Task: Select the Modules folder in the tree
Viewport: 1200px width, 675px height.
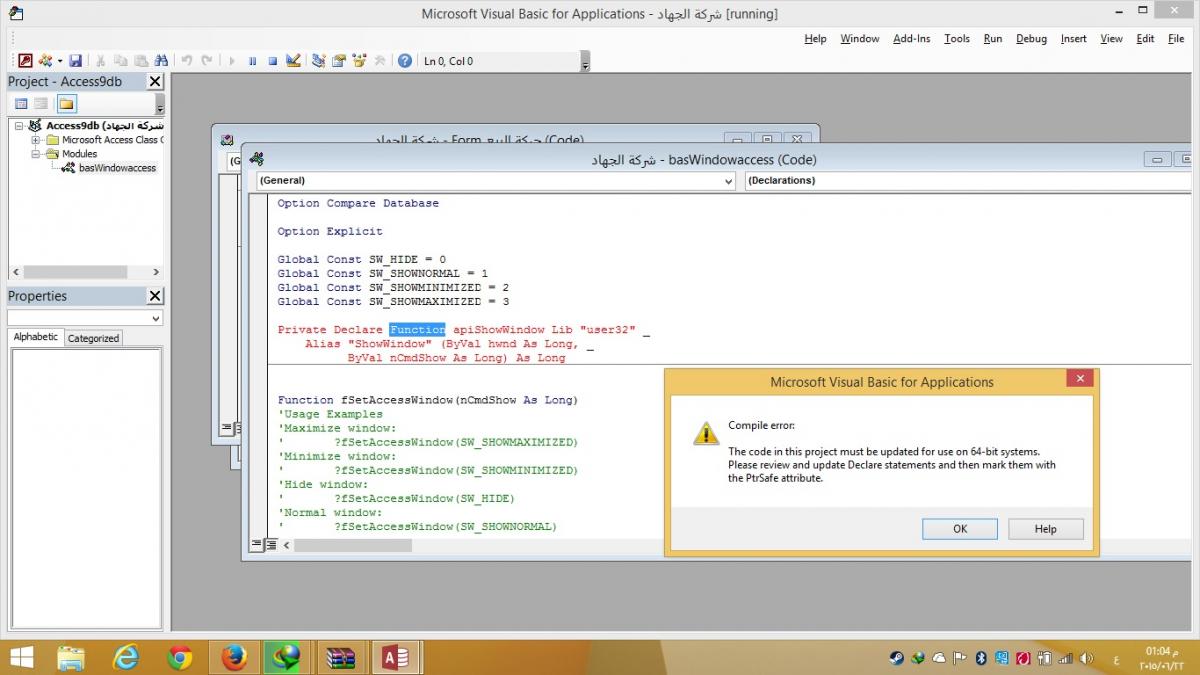Action: point(79,154)
